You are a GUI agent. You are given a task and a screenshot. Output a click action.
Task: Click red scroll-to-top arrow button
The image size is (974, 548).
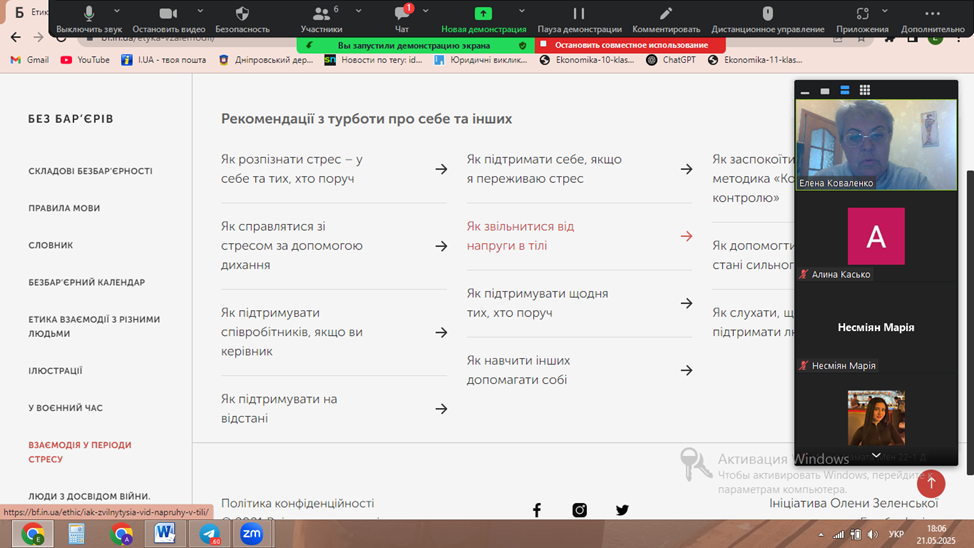(931, 483)
